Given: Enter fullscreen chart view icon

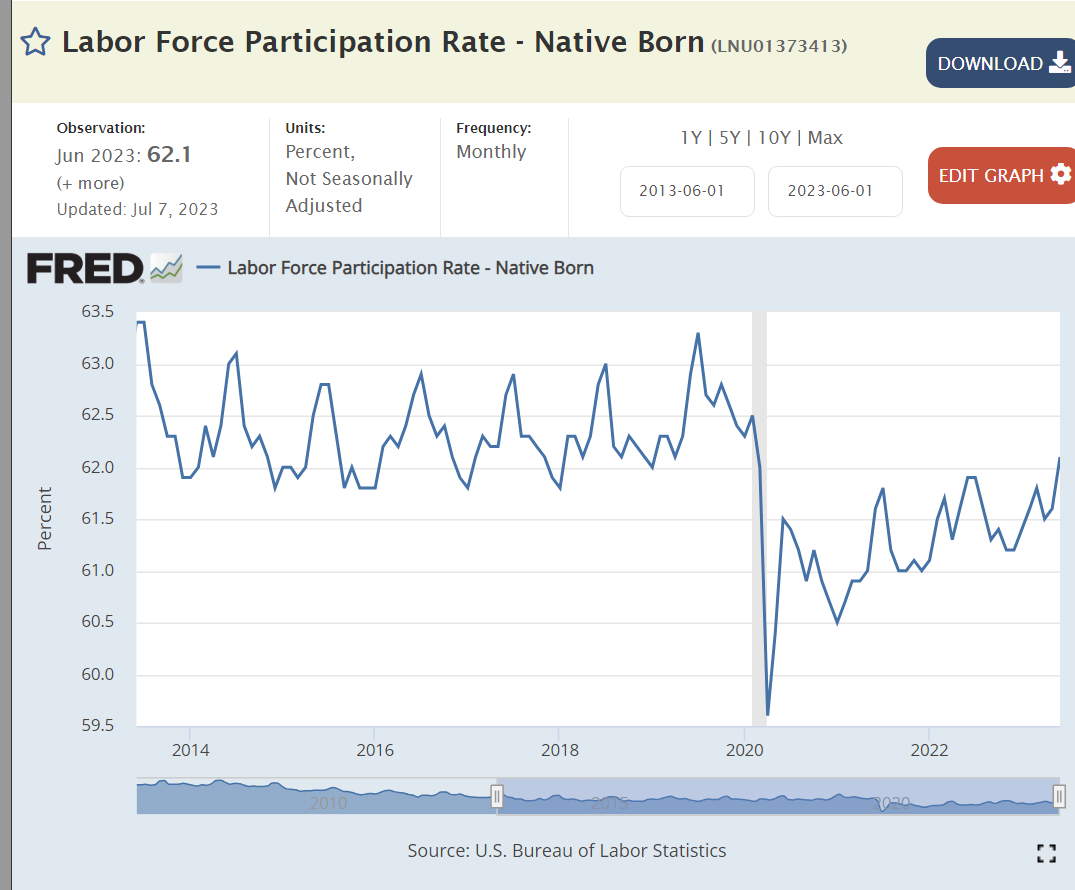Looking at the screenshot, I should point(1046,853).
